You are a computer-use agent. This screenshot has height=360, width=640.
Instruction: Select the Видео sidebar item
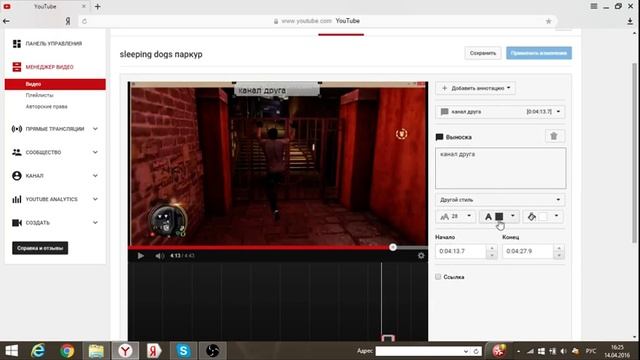click(x=55, y=84)
